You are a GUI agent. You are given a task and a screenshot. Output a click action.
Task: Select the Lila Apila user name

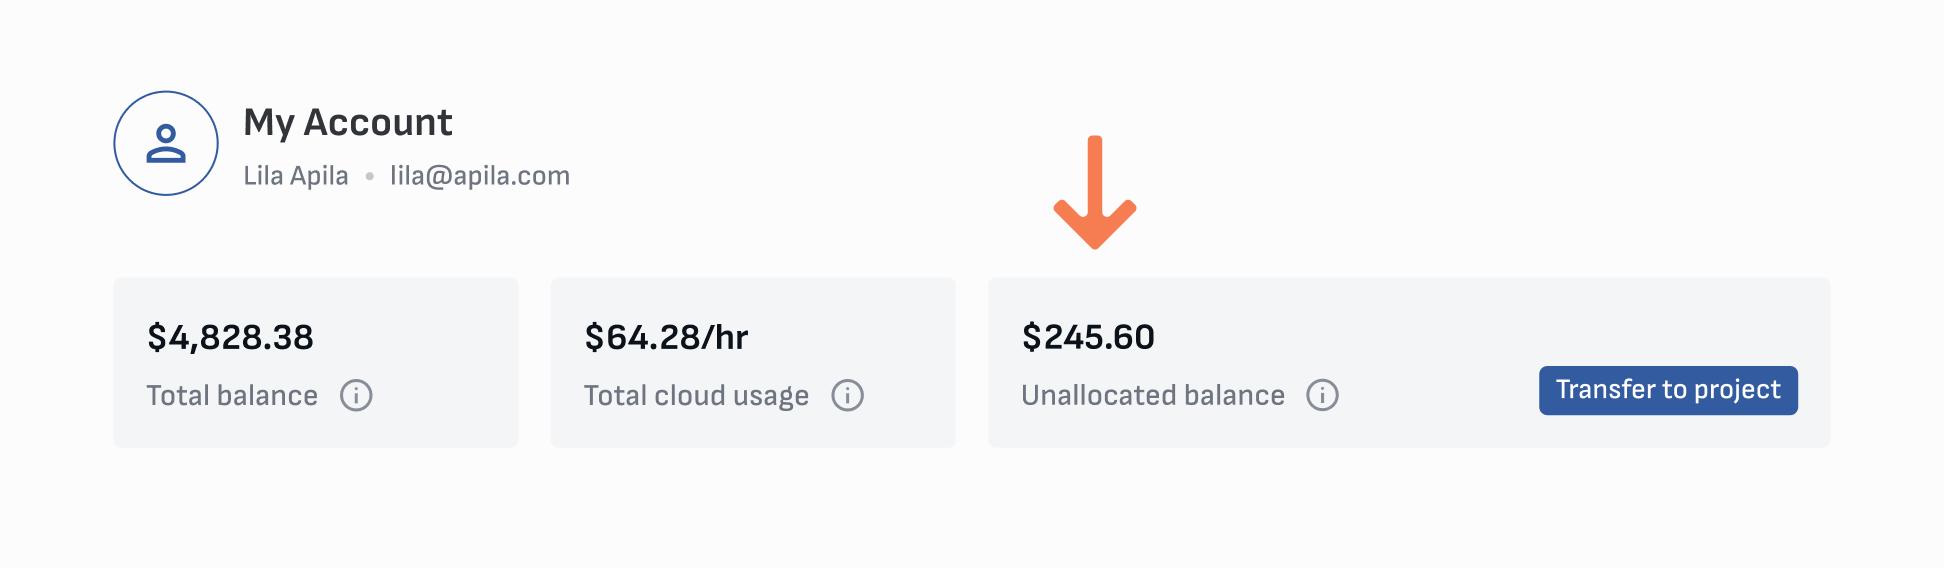[296, 176]
